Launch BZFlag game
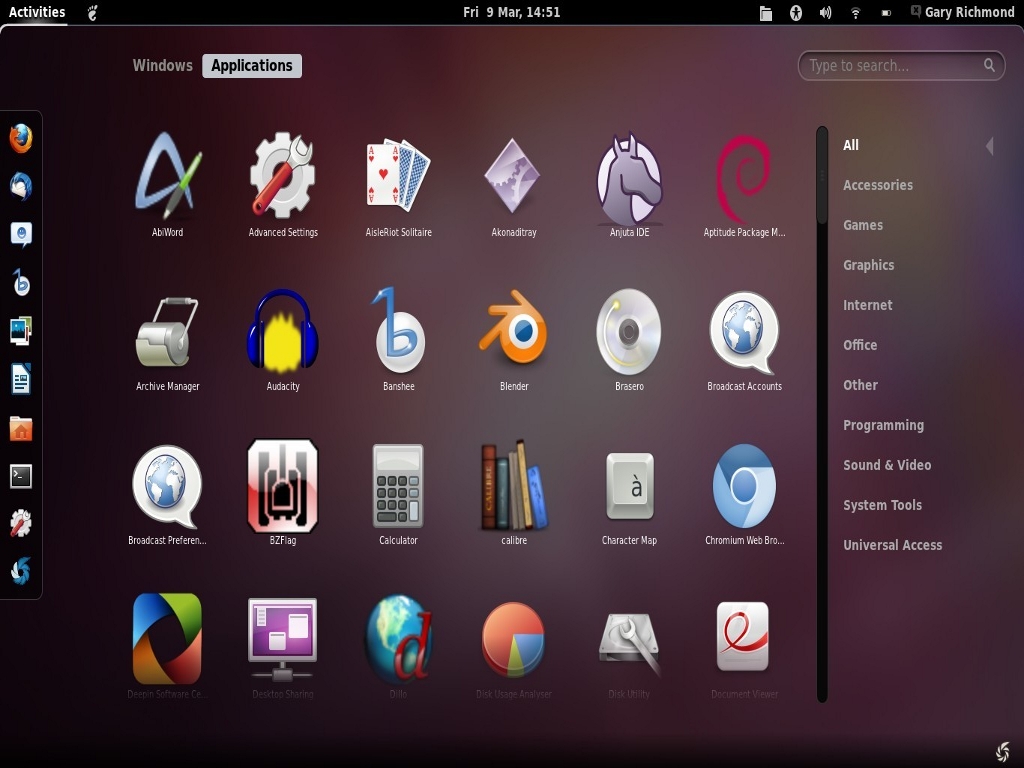 (283, 494)
